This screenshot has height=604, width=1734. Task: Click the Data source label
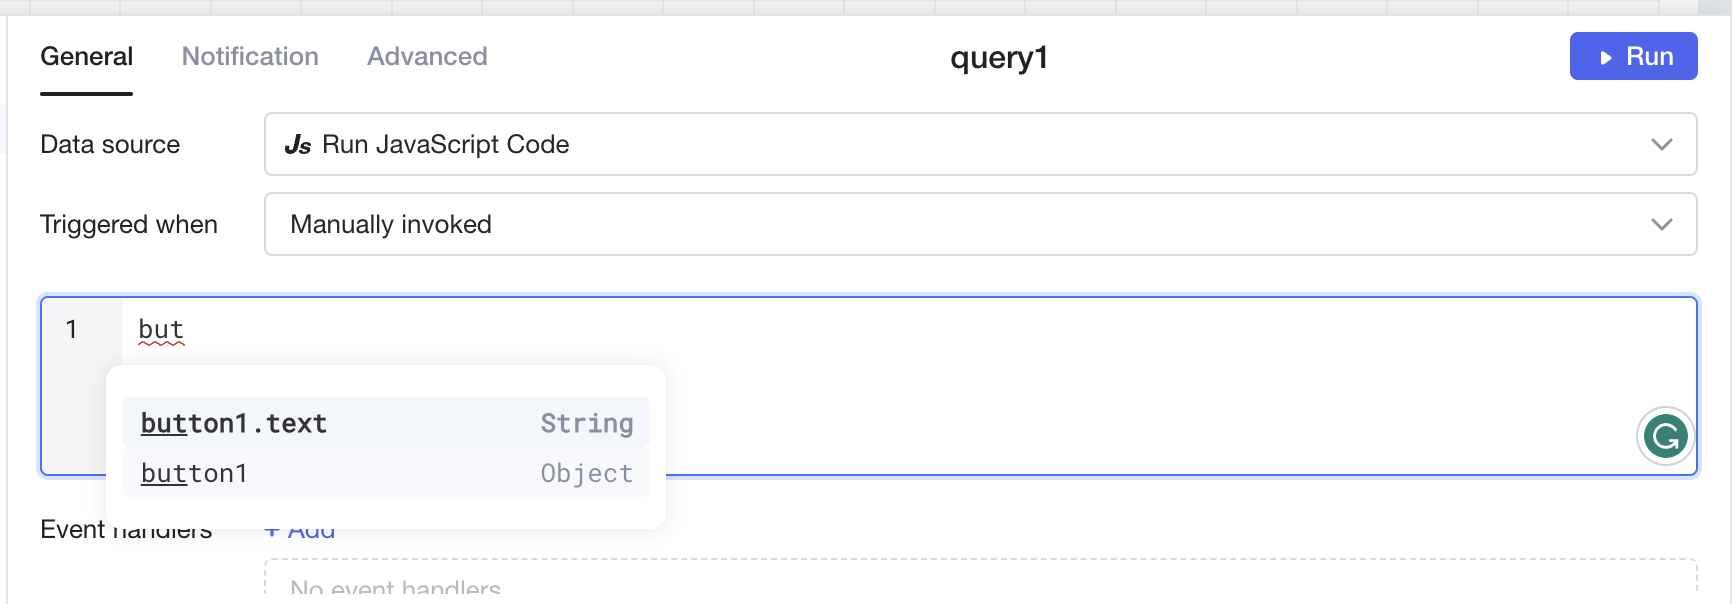point(110,145)
